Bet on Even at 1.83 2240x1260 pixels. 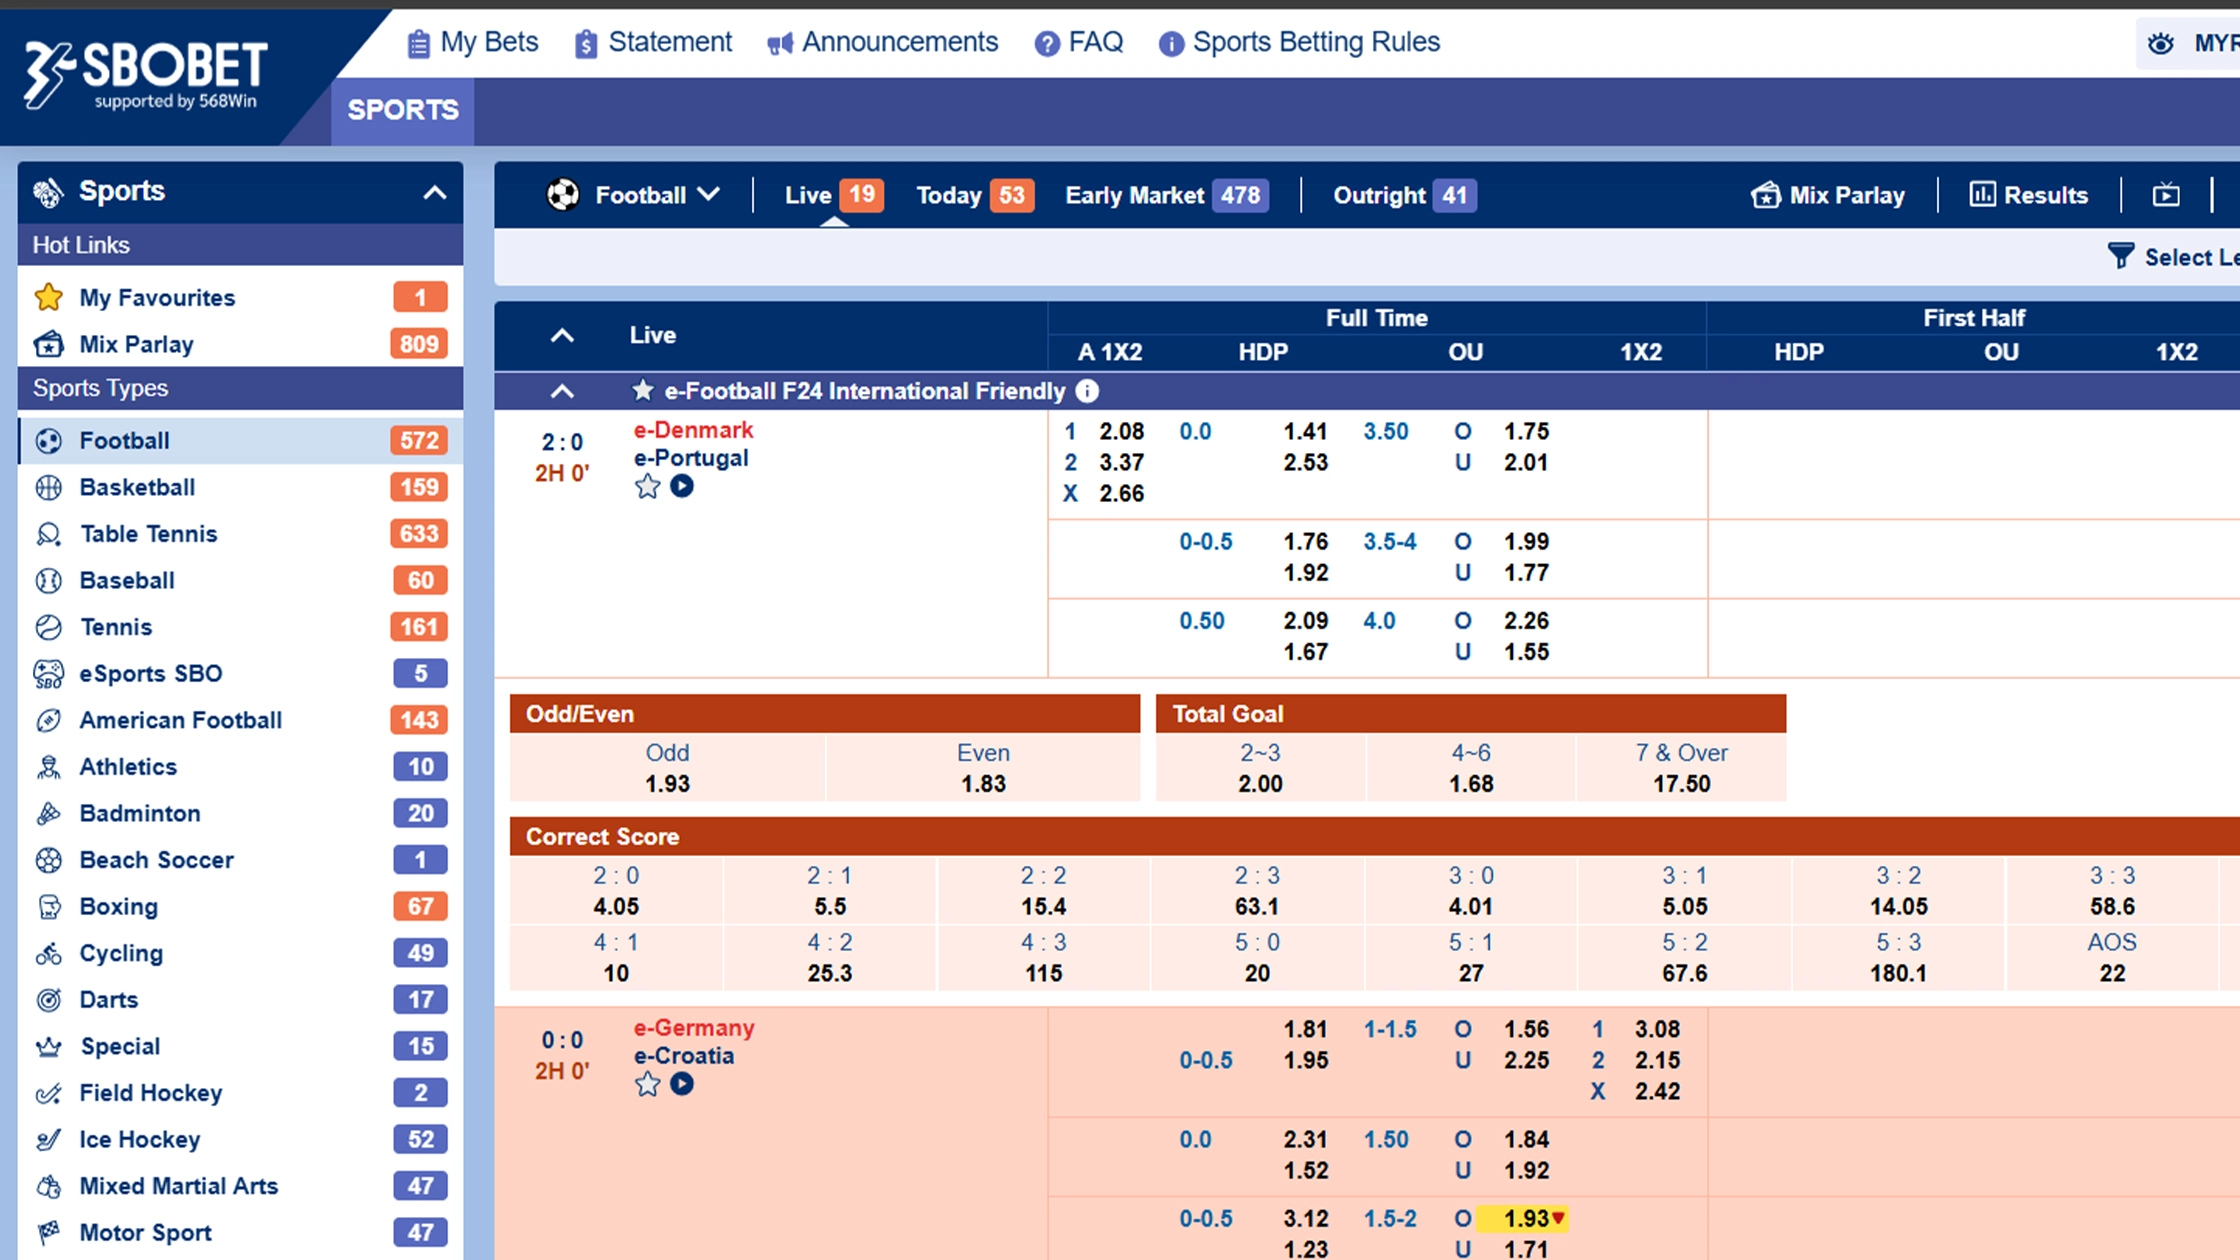click(983, 768)
